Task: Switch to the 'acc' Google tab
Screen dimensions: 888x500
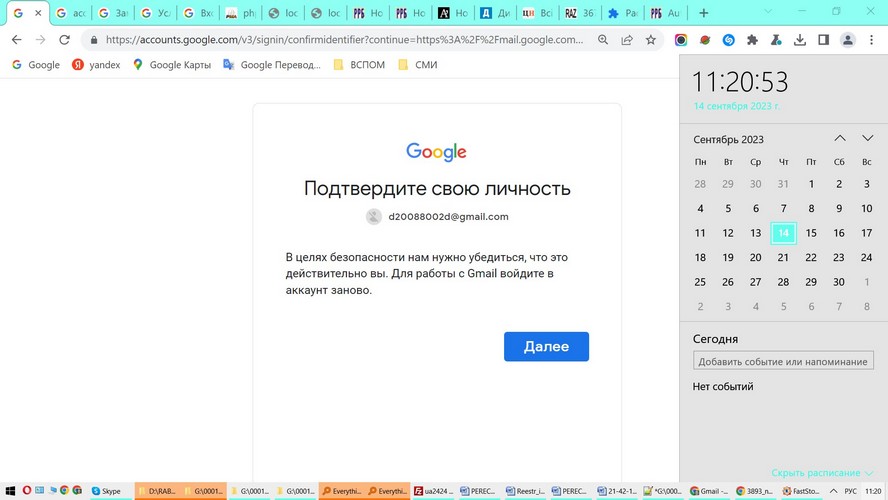Action: tap(71, 13)
